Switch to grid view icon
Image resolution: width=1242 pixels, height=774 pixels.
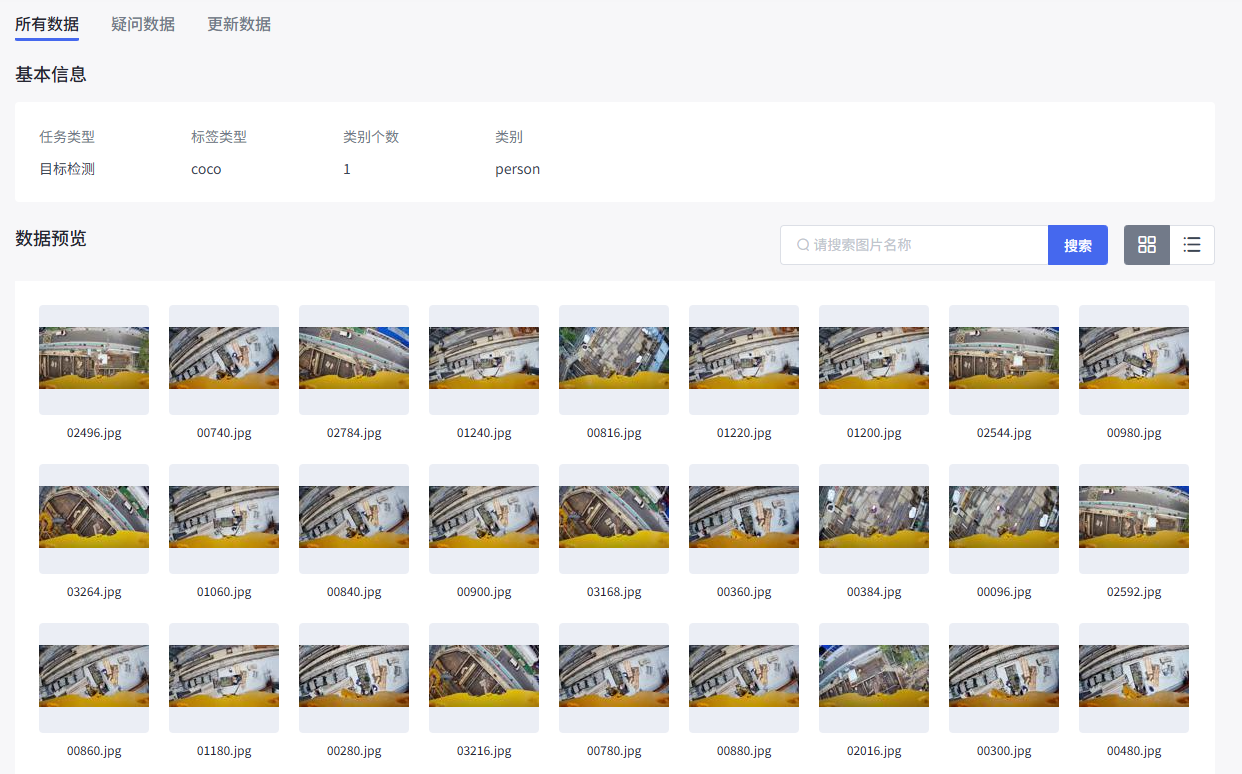(x=1147, y=245)
